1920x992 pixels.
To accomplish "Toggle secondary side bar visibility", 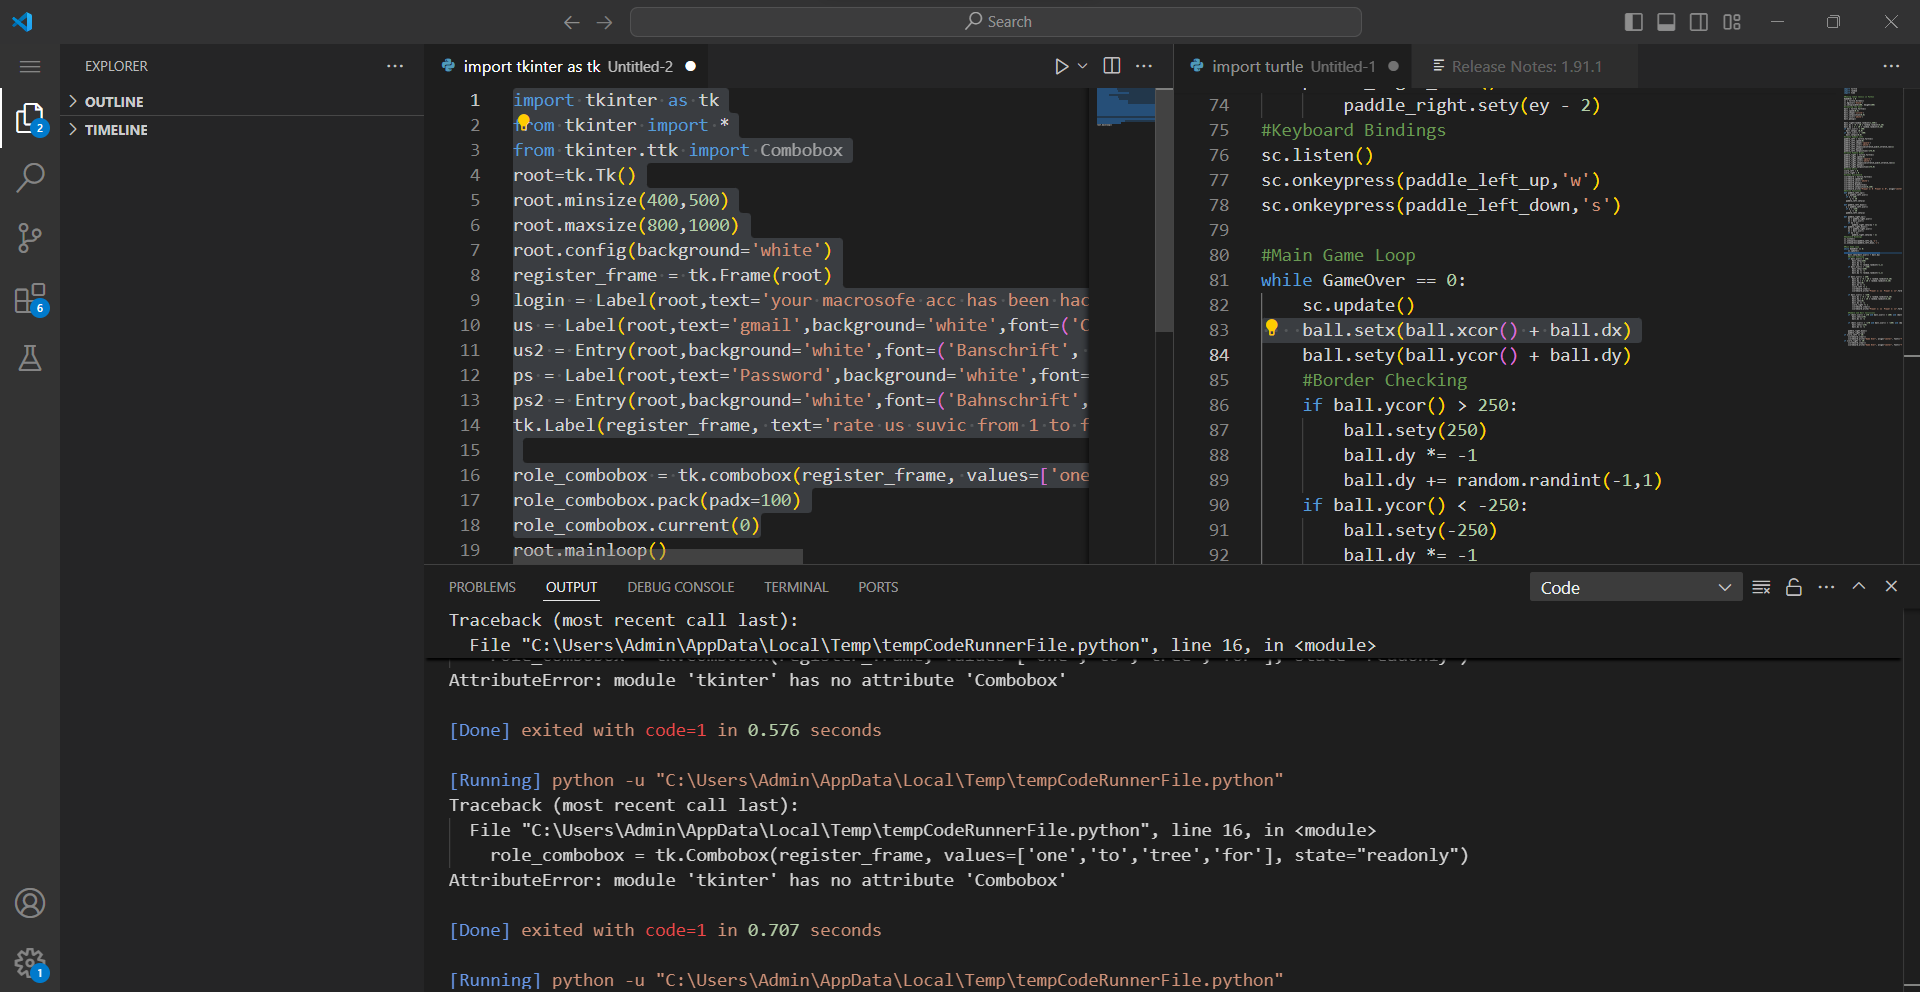I will tap(1699, 22).
